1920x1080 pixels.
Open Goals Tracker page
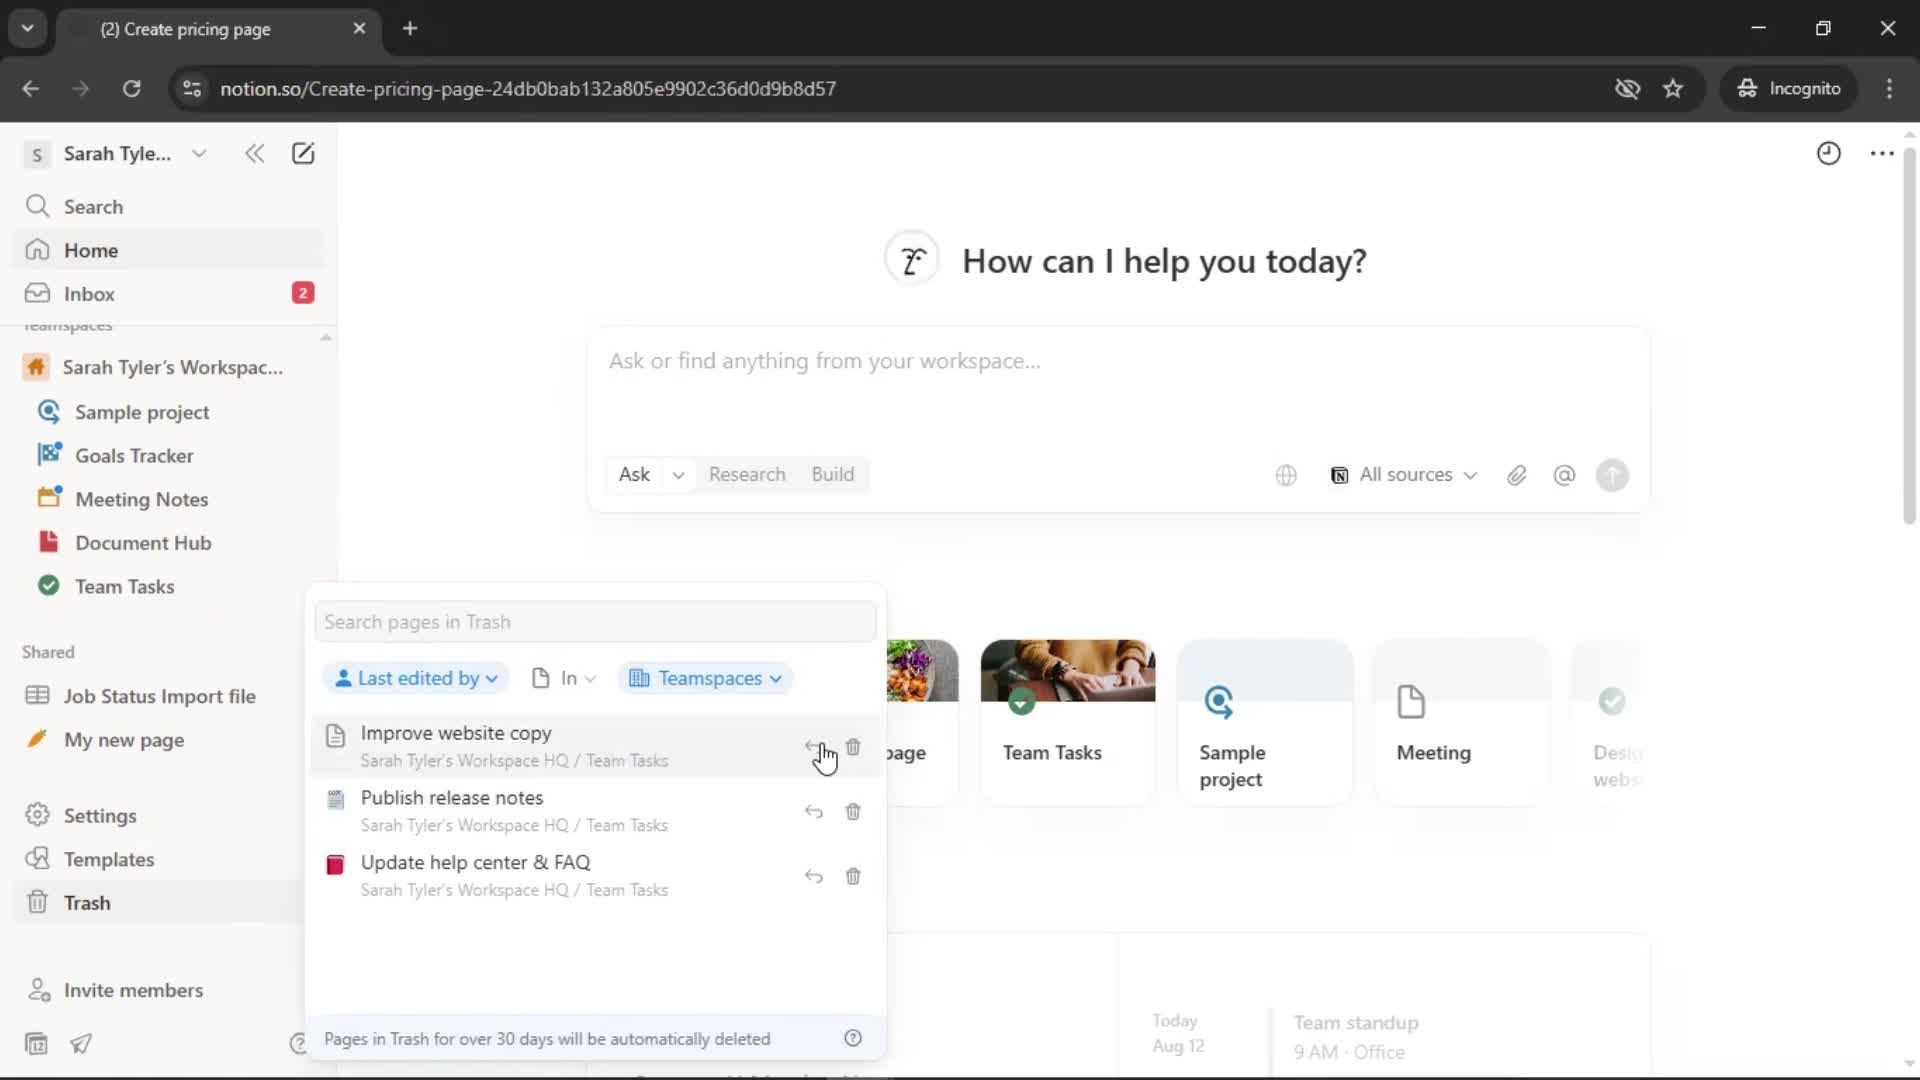click(x=168, y=455)
